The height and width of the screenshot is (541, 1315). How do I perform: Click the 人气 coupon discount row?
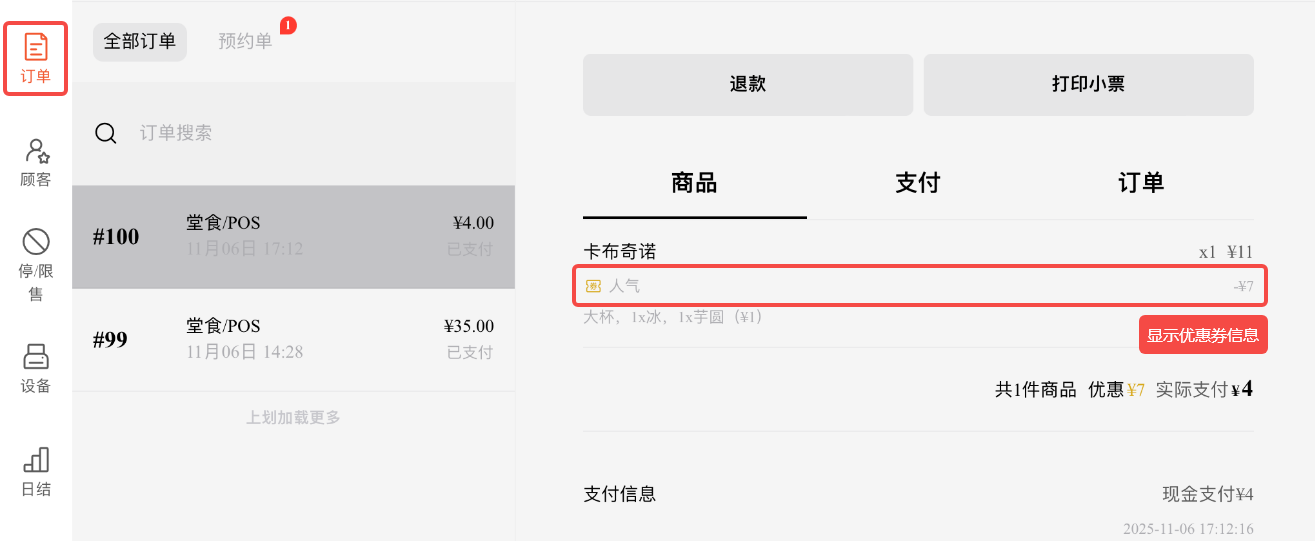(x=920, y=286)
